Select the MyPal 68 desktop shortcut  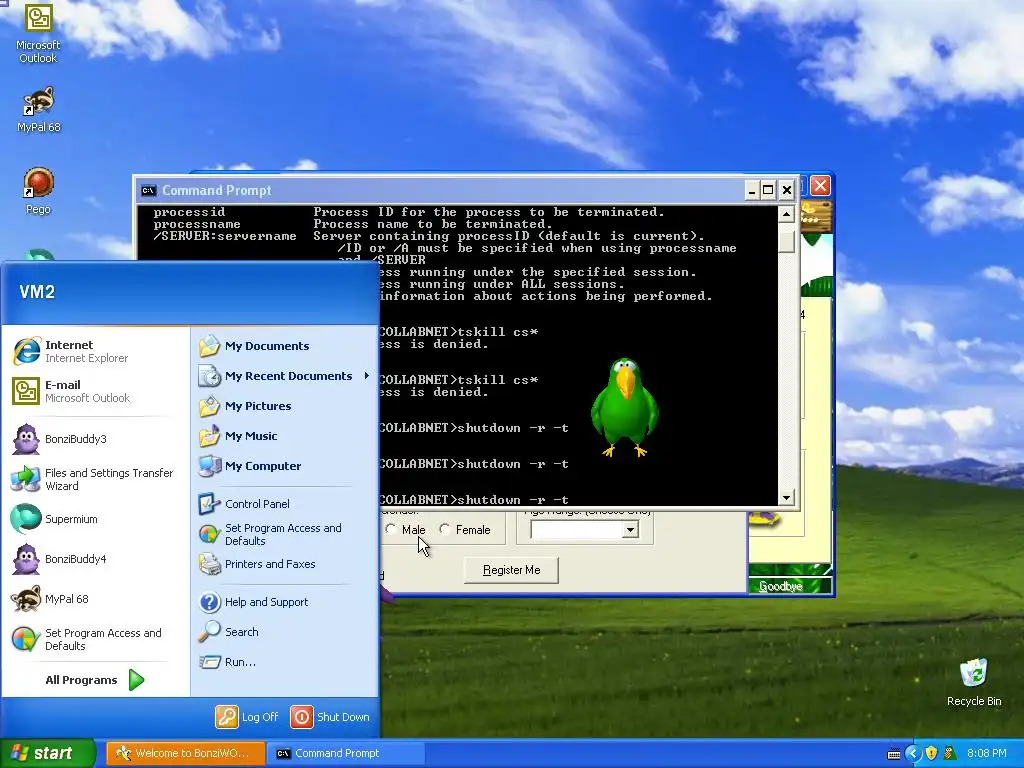[38, 110]
